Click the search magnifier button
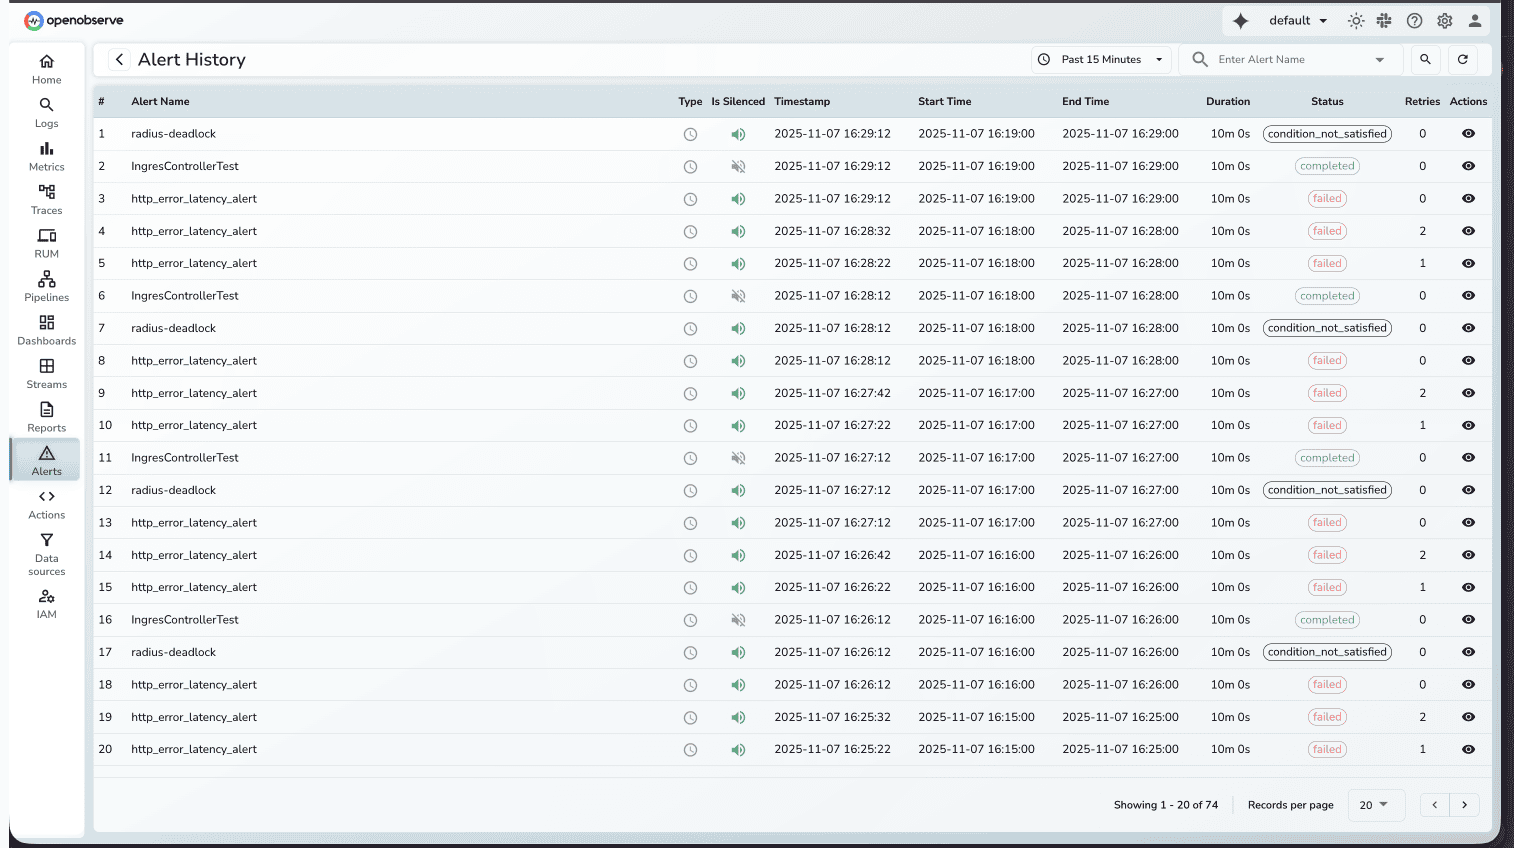Viewport: 1514px width, 848px height. pyautogui.click(x=1425, y=60)
